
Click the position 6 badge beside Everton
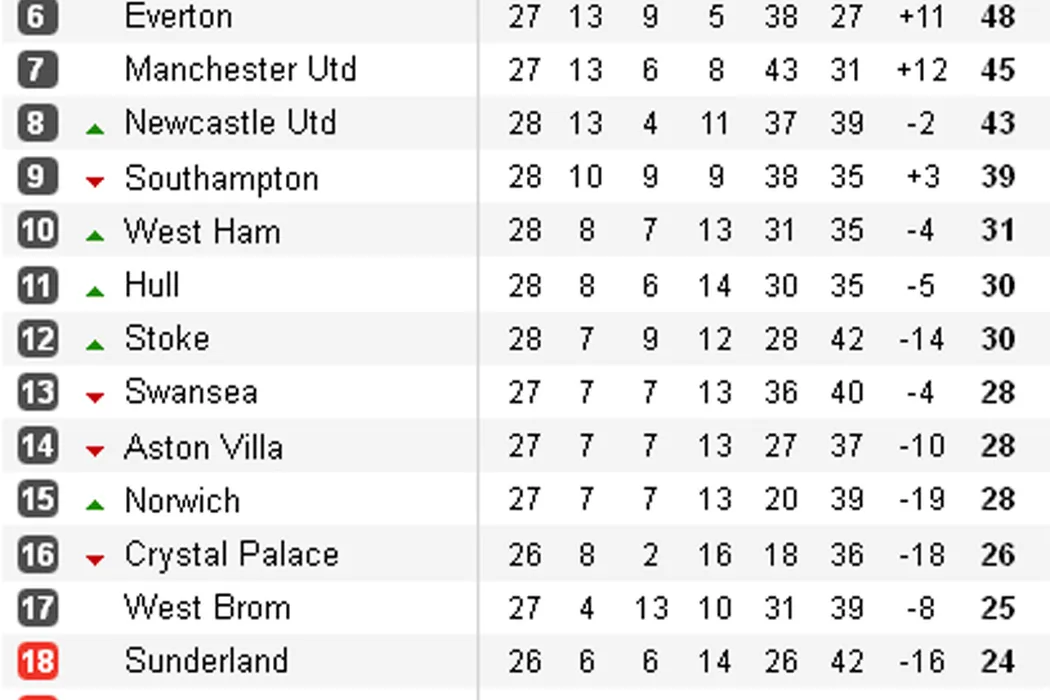tap(37, 17)
